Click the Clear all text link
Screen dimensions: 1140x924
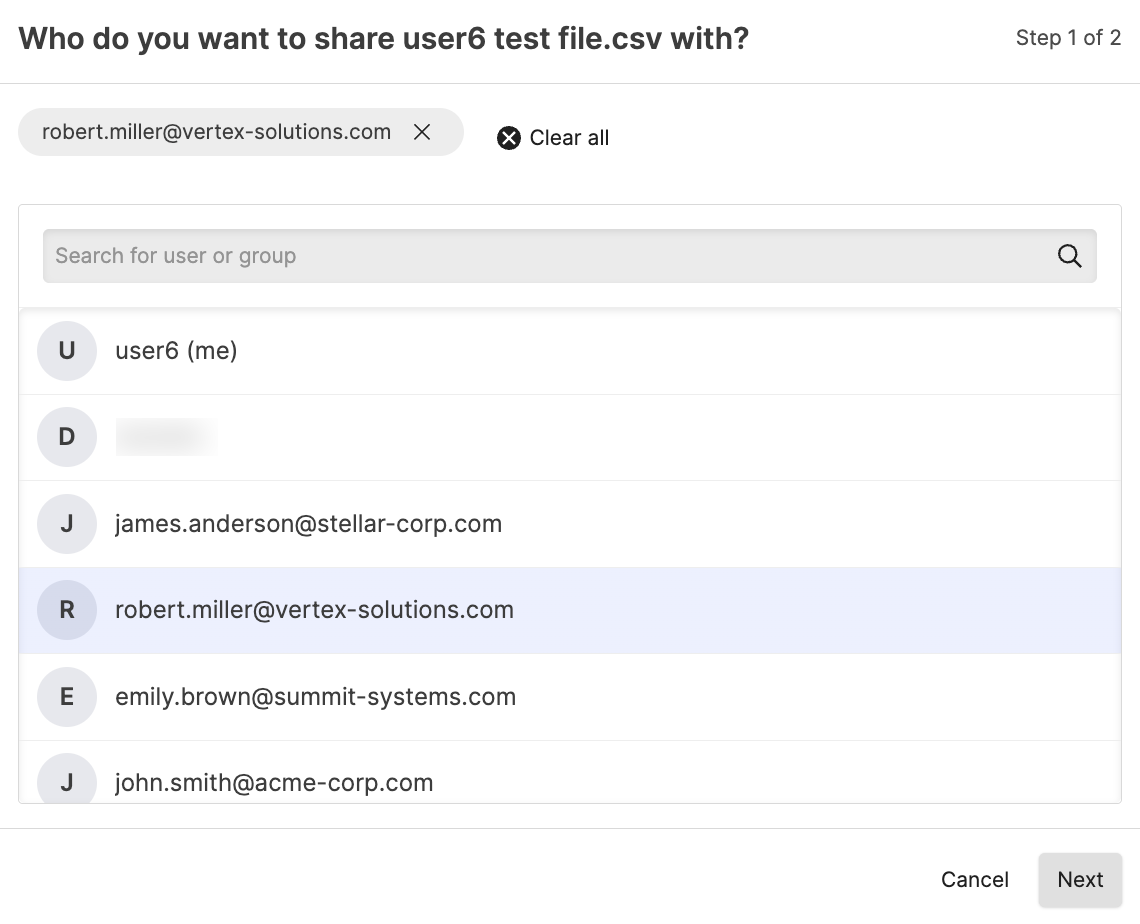pyautogui.click(x=569, y=138)
